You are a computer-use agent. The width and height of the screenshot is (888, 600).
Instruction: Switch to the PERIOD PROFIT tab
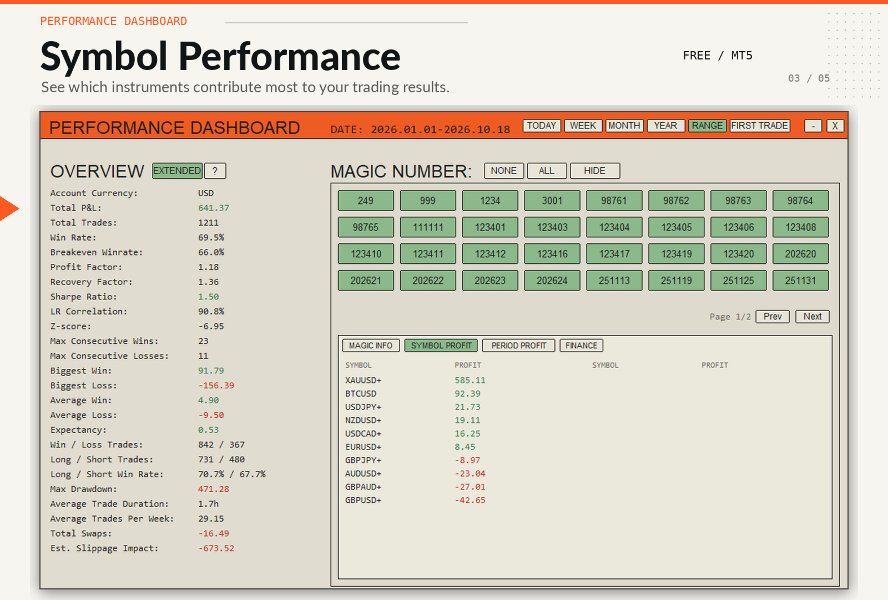tap(519, 346)
